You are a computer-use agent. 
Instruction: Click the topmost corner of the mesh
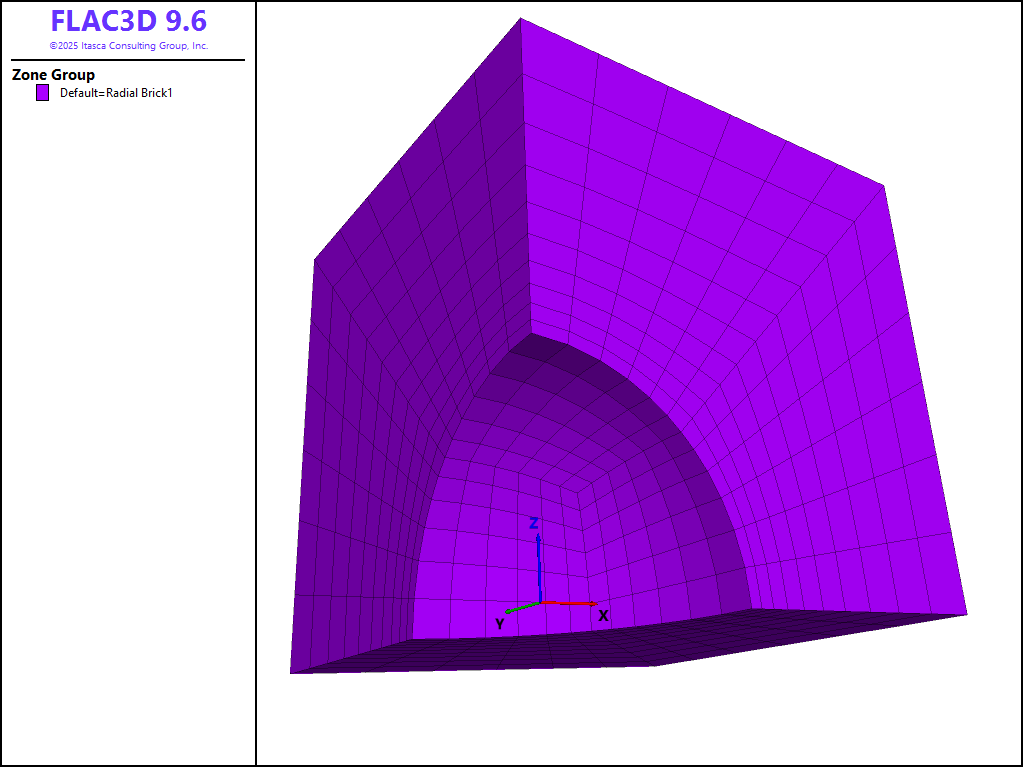coord(521,18)
